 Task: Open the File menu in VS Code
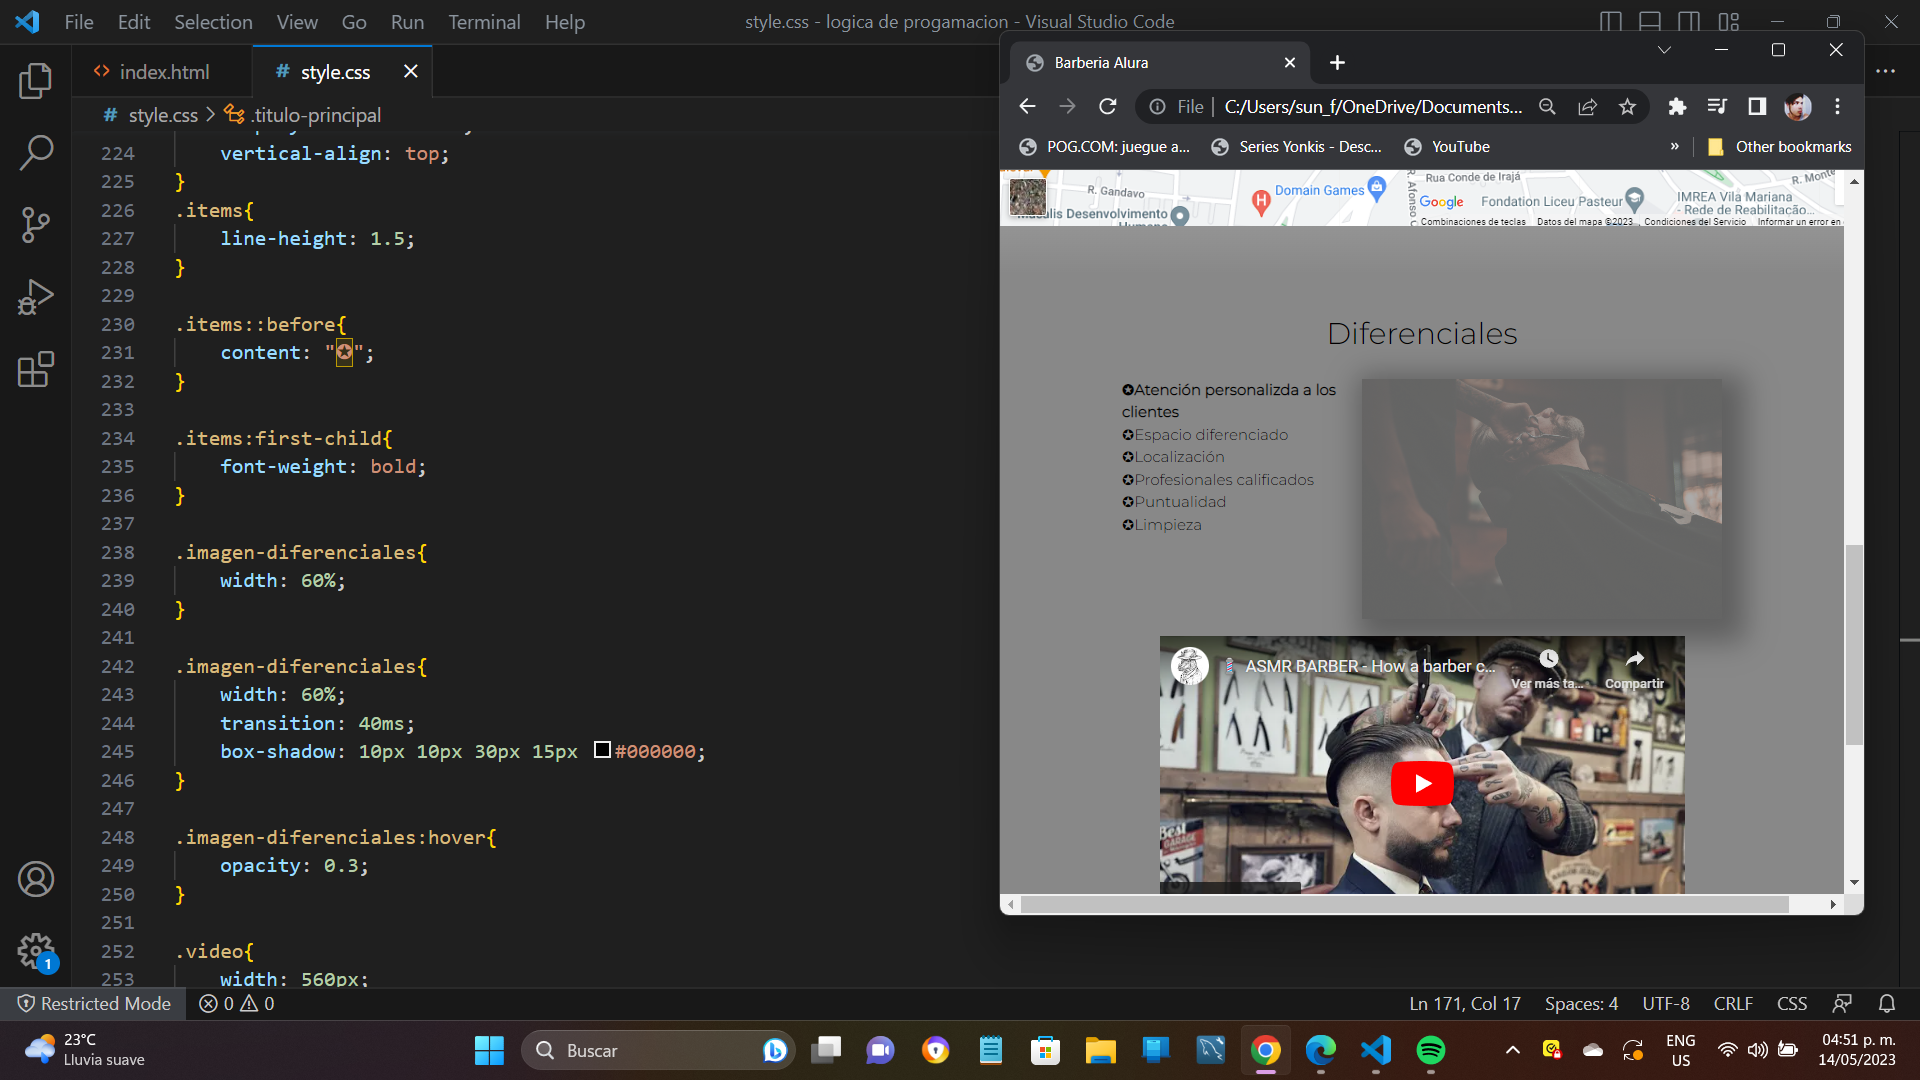(78, 21)
